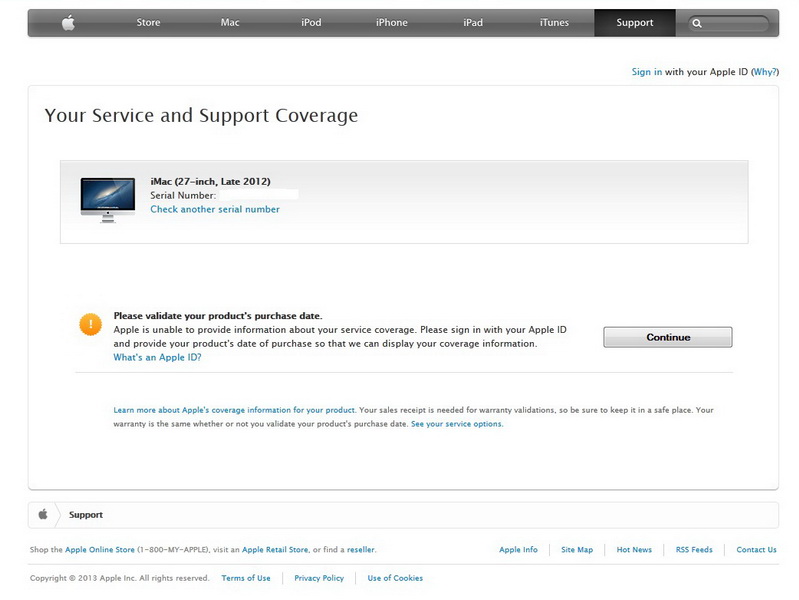799x600 pixels.
Task: Open the iPhone nav item
Action: pyautogui.click(x=392, y=22)
